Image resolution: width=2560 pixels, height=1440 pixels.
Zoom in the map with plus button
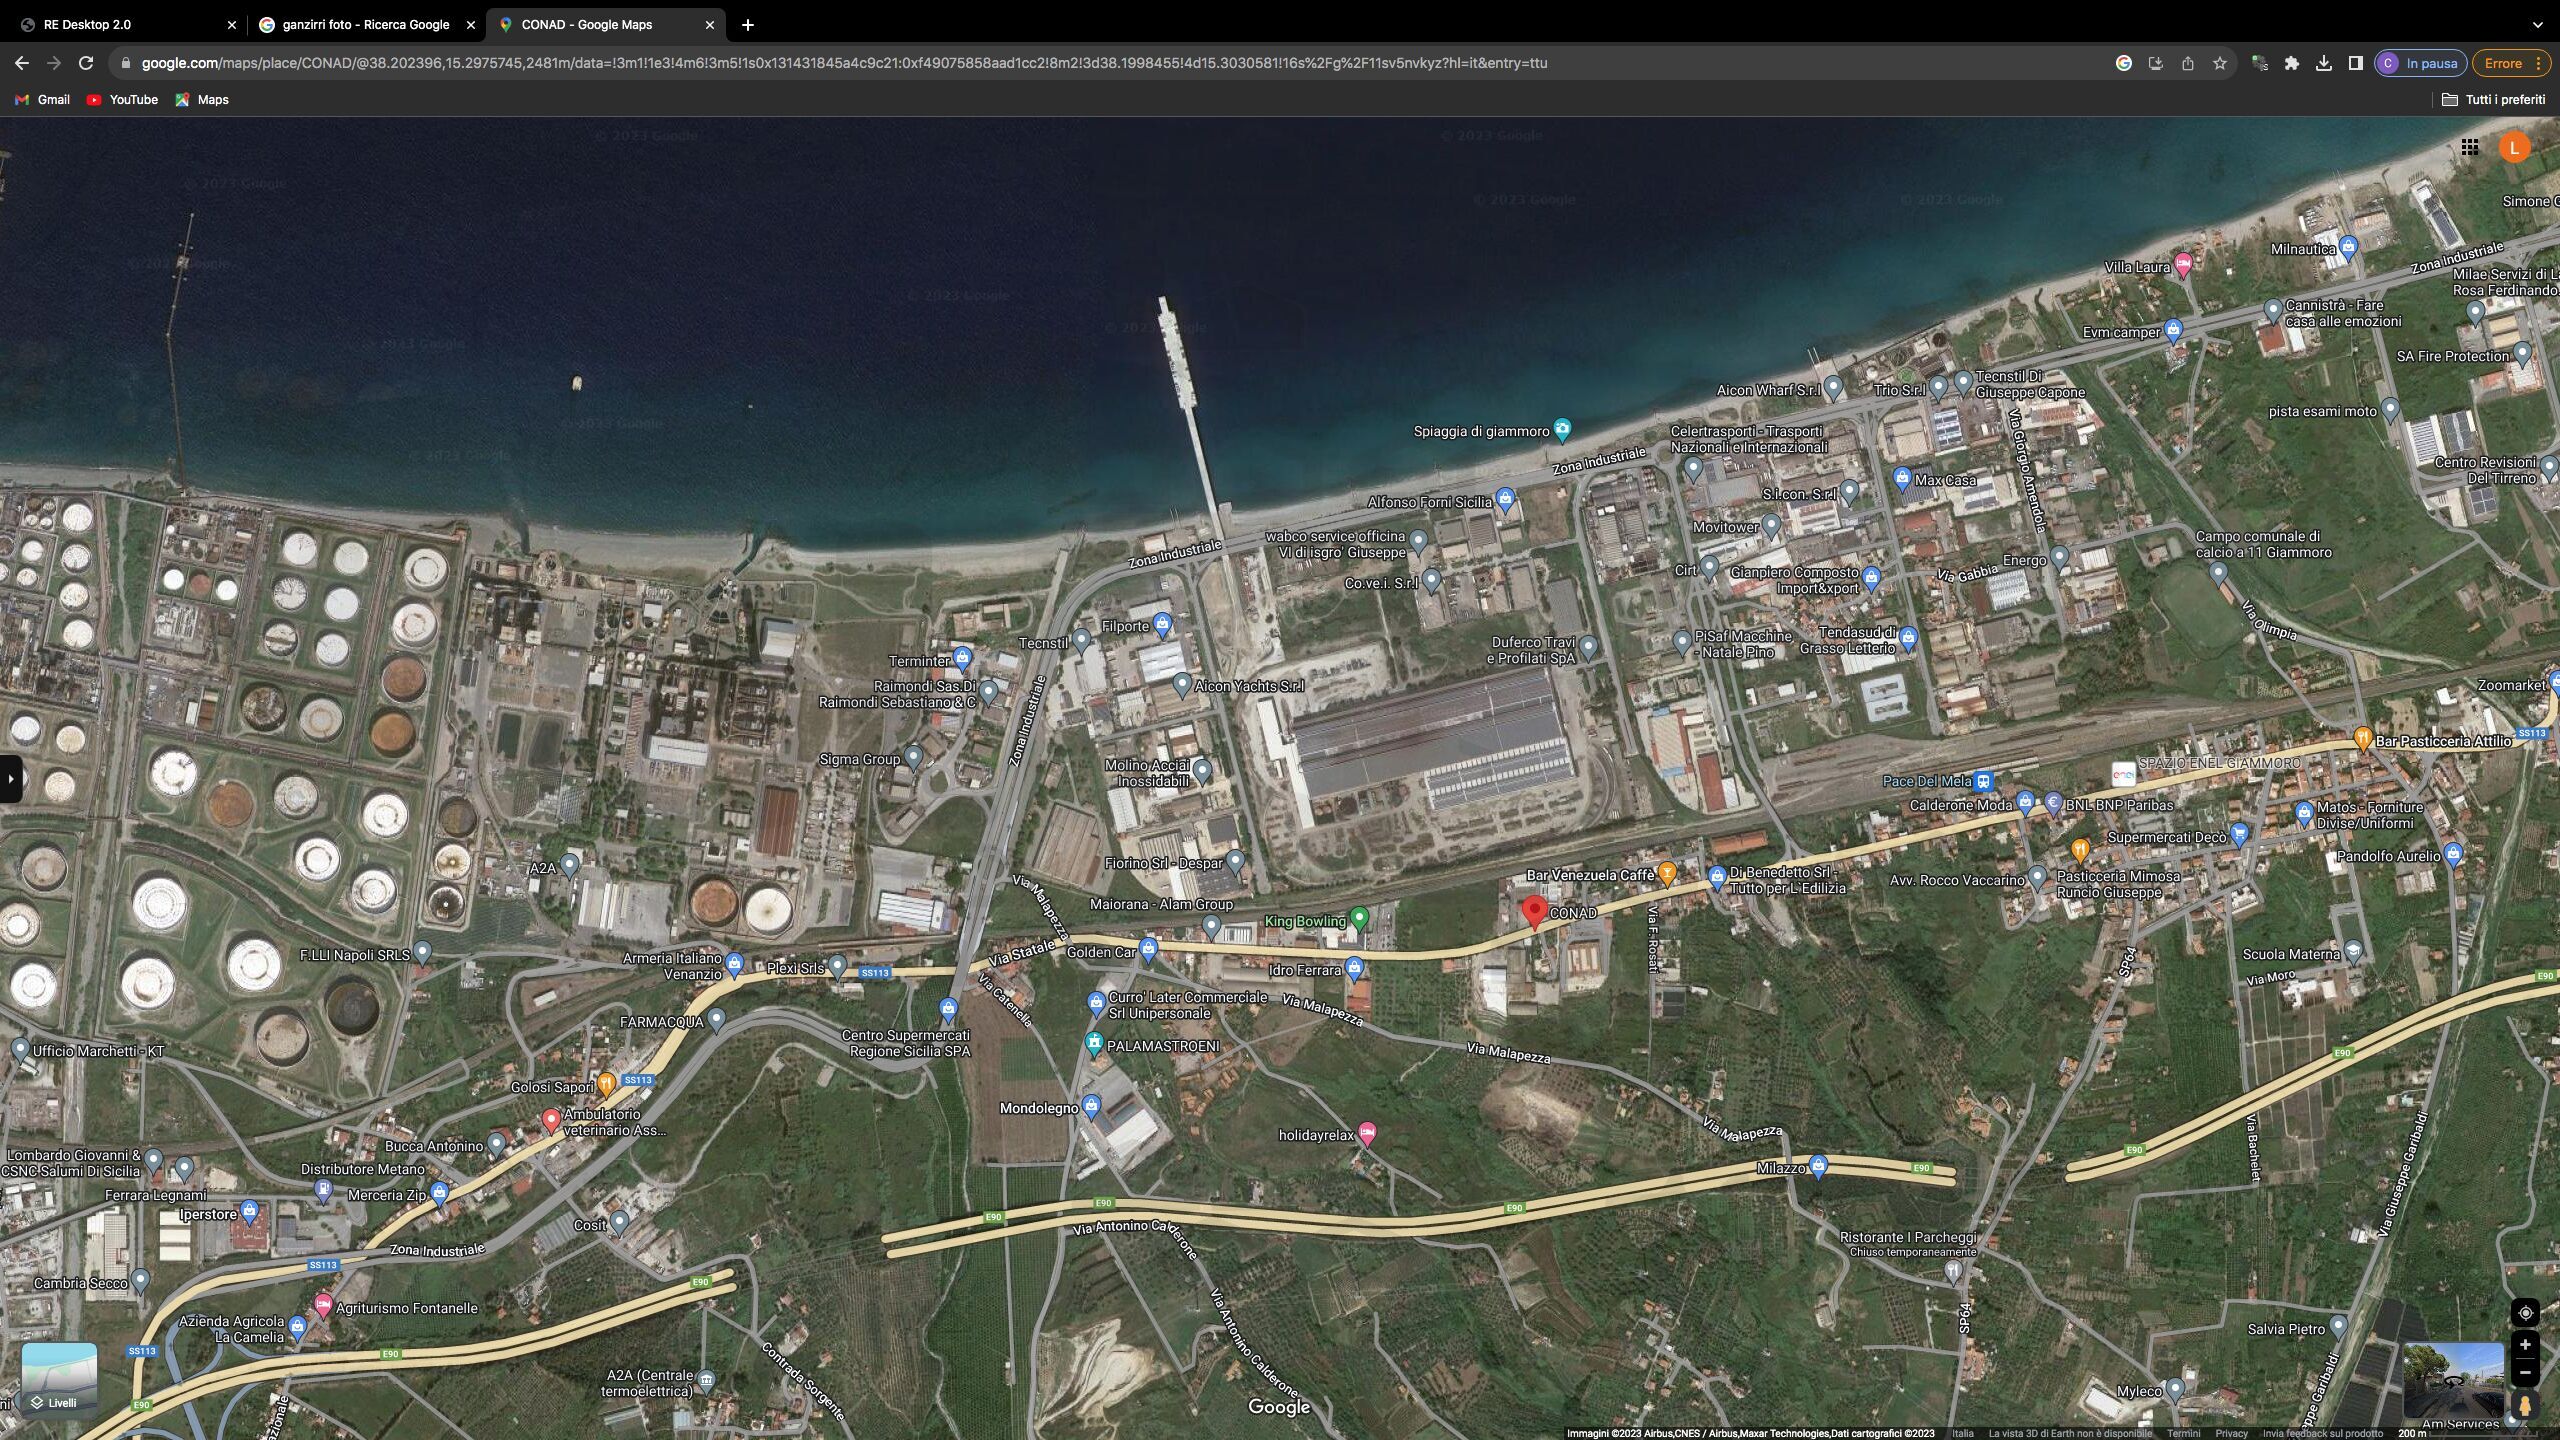[x=2524, y=1345]
